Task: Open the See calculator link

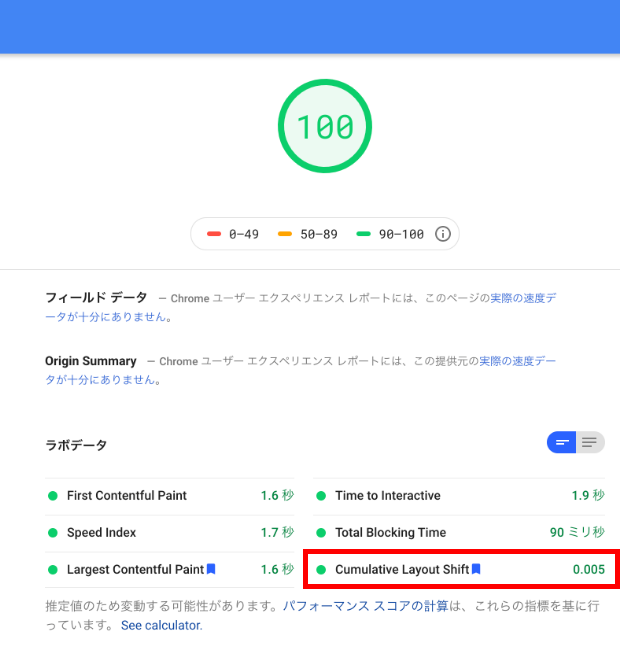Action: pos(161,625)
